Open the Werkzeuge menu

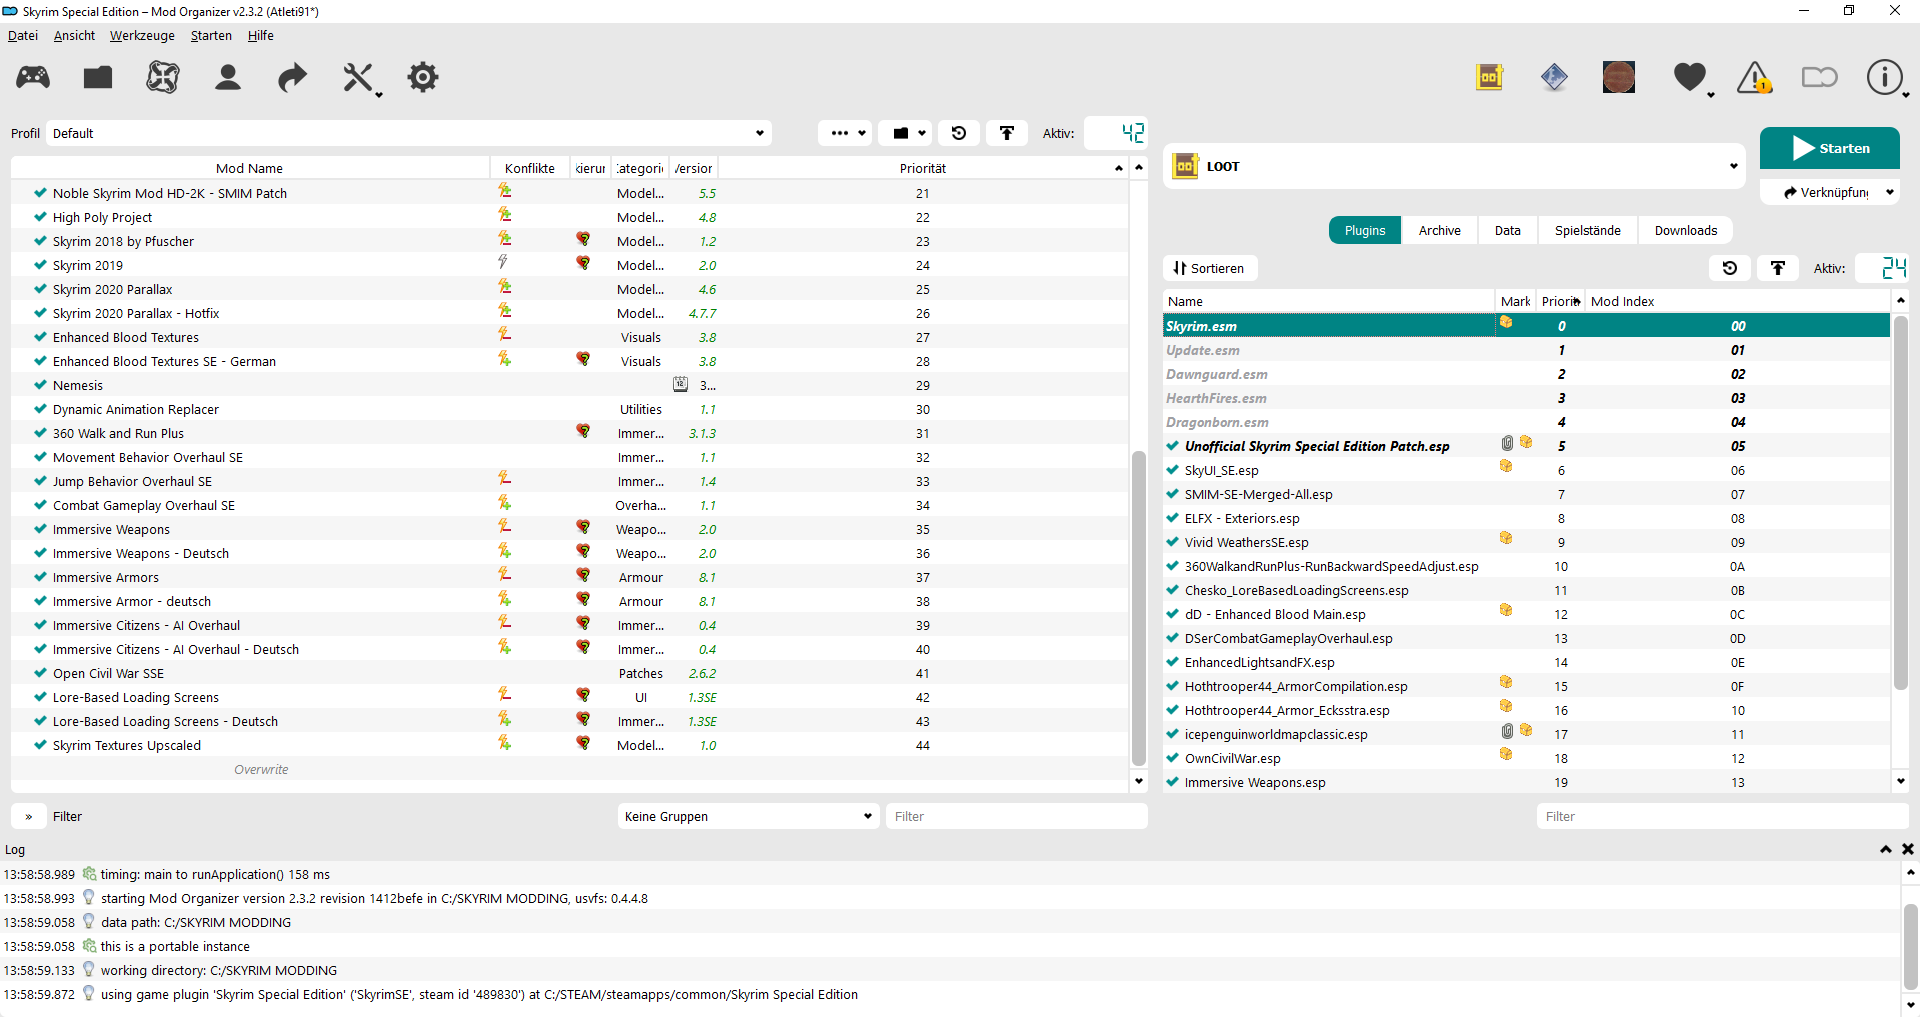pyautogui.click(x=142, y=36)
